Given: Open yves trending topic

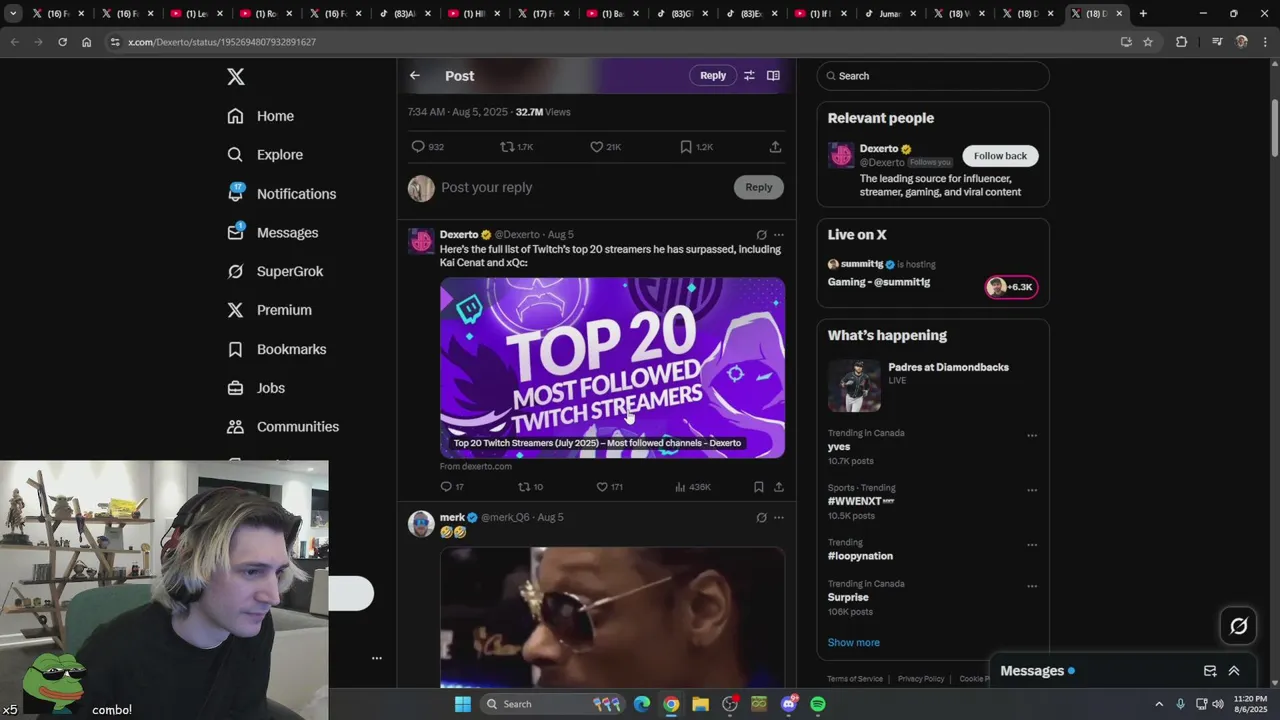Looking at the screenshot, I should pyautogui.click(x=839, y=447).
